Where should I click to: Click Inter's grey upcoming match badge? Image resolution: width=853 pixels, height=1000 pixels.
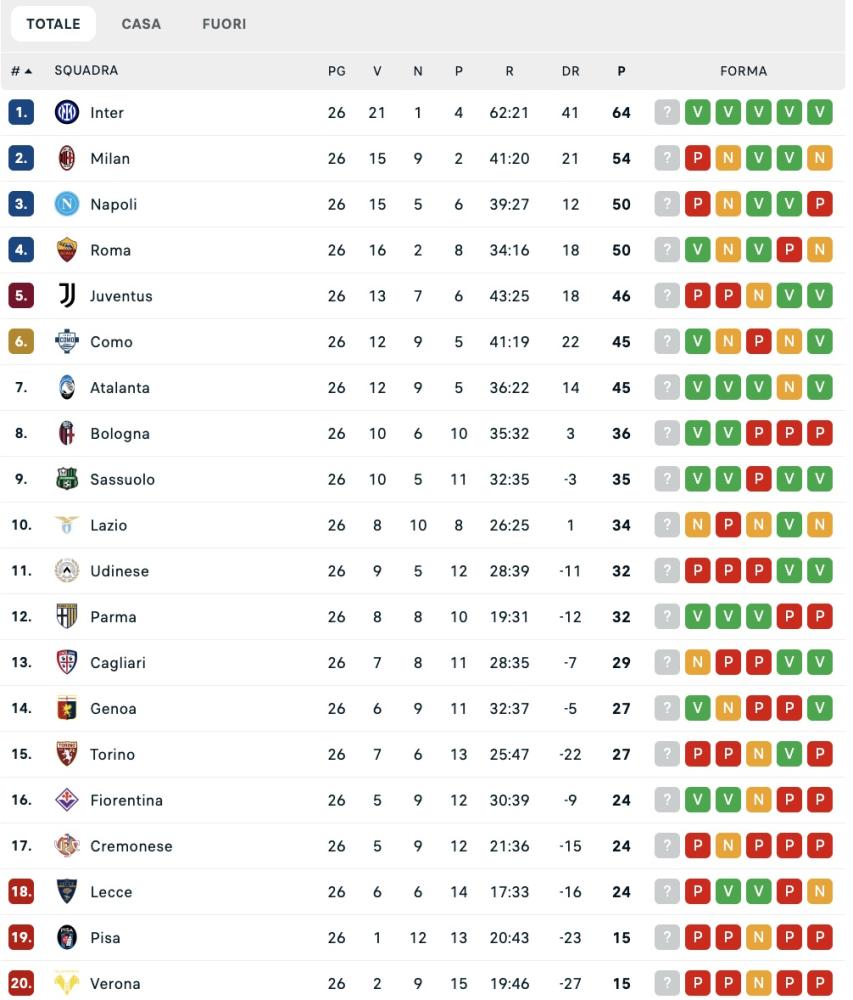pos(667,113)
